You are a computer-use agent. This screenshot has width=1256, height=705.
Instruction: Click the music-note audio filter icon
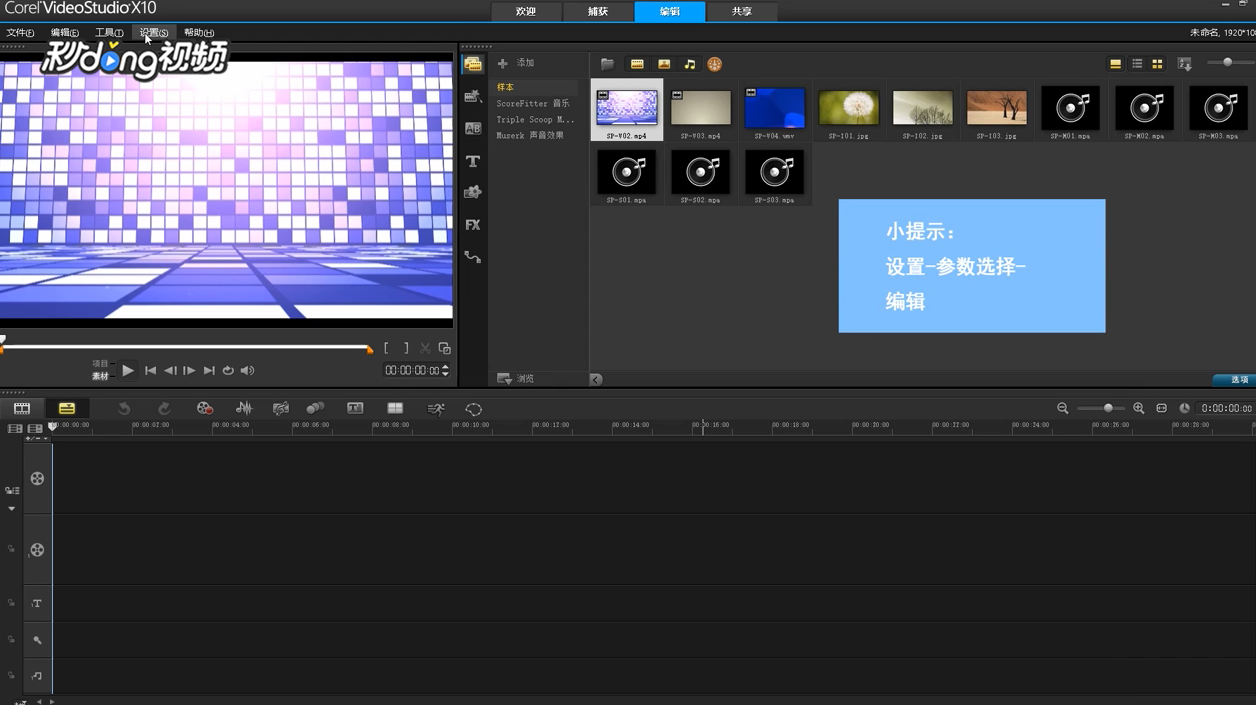point(689,64)
